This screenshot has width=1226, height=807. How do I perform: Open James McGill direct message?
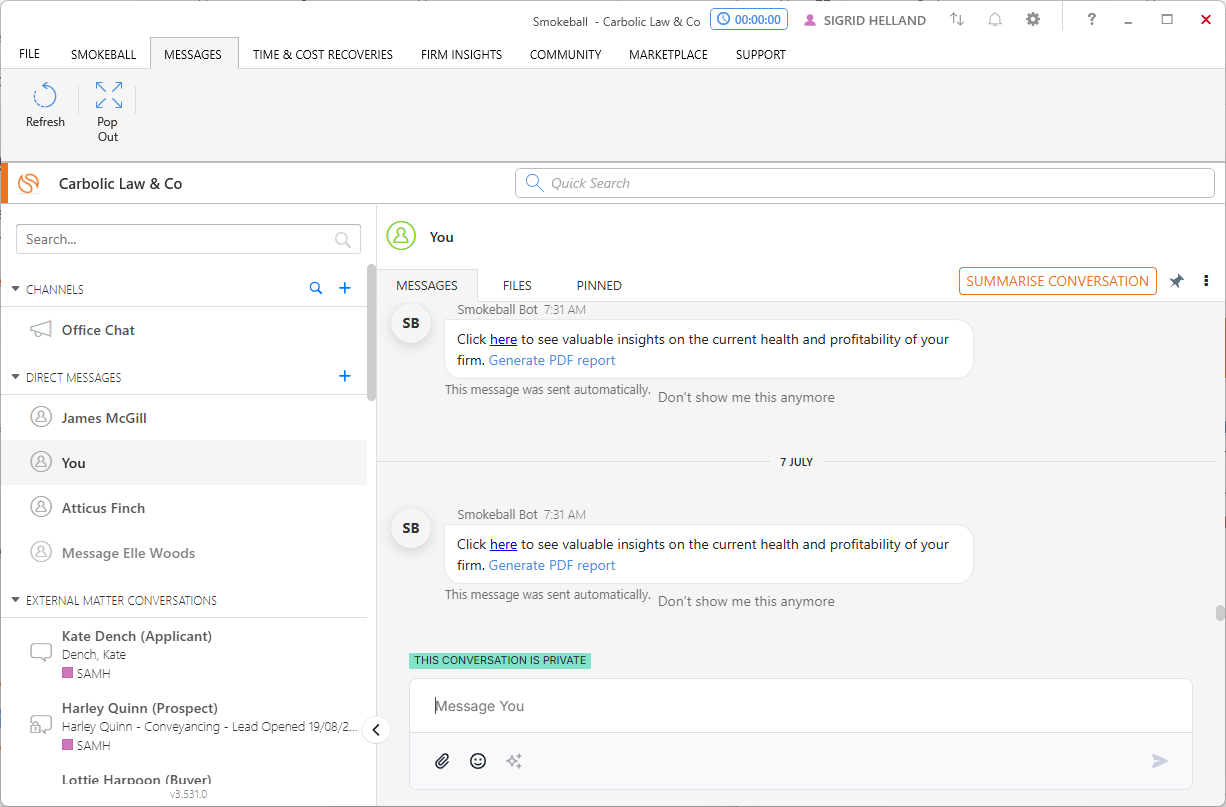click(x=184, y=418)
